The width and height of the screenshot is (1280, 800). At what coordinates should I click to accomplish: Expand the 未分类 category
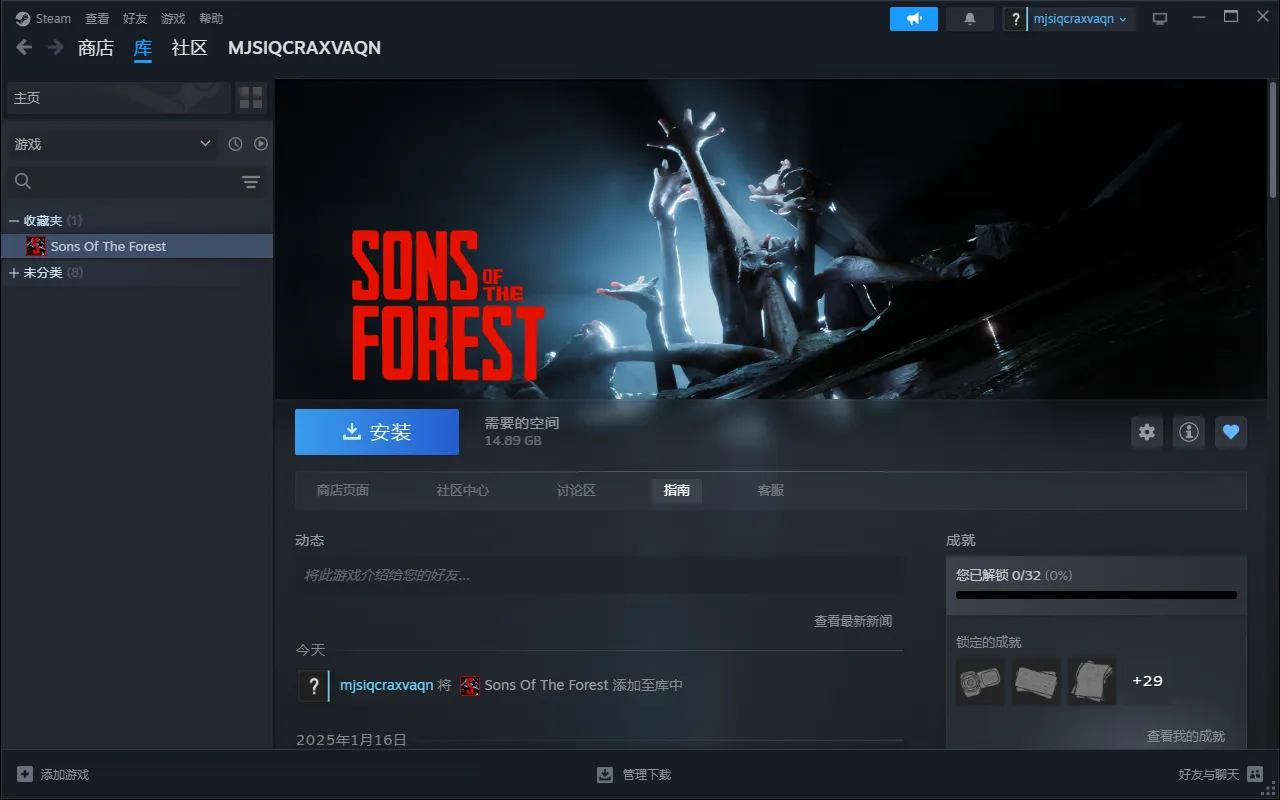coord(14,272)
